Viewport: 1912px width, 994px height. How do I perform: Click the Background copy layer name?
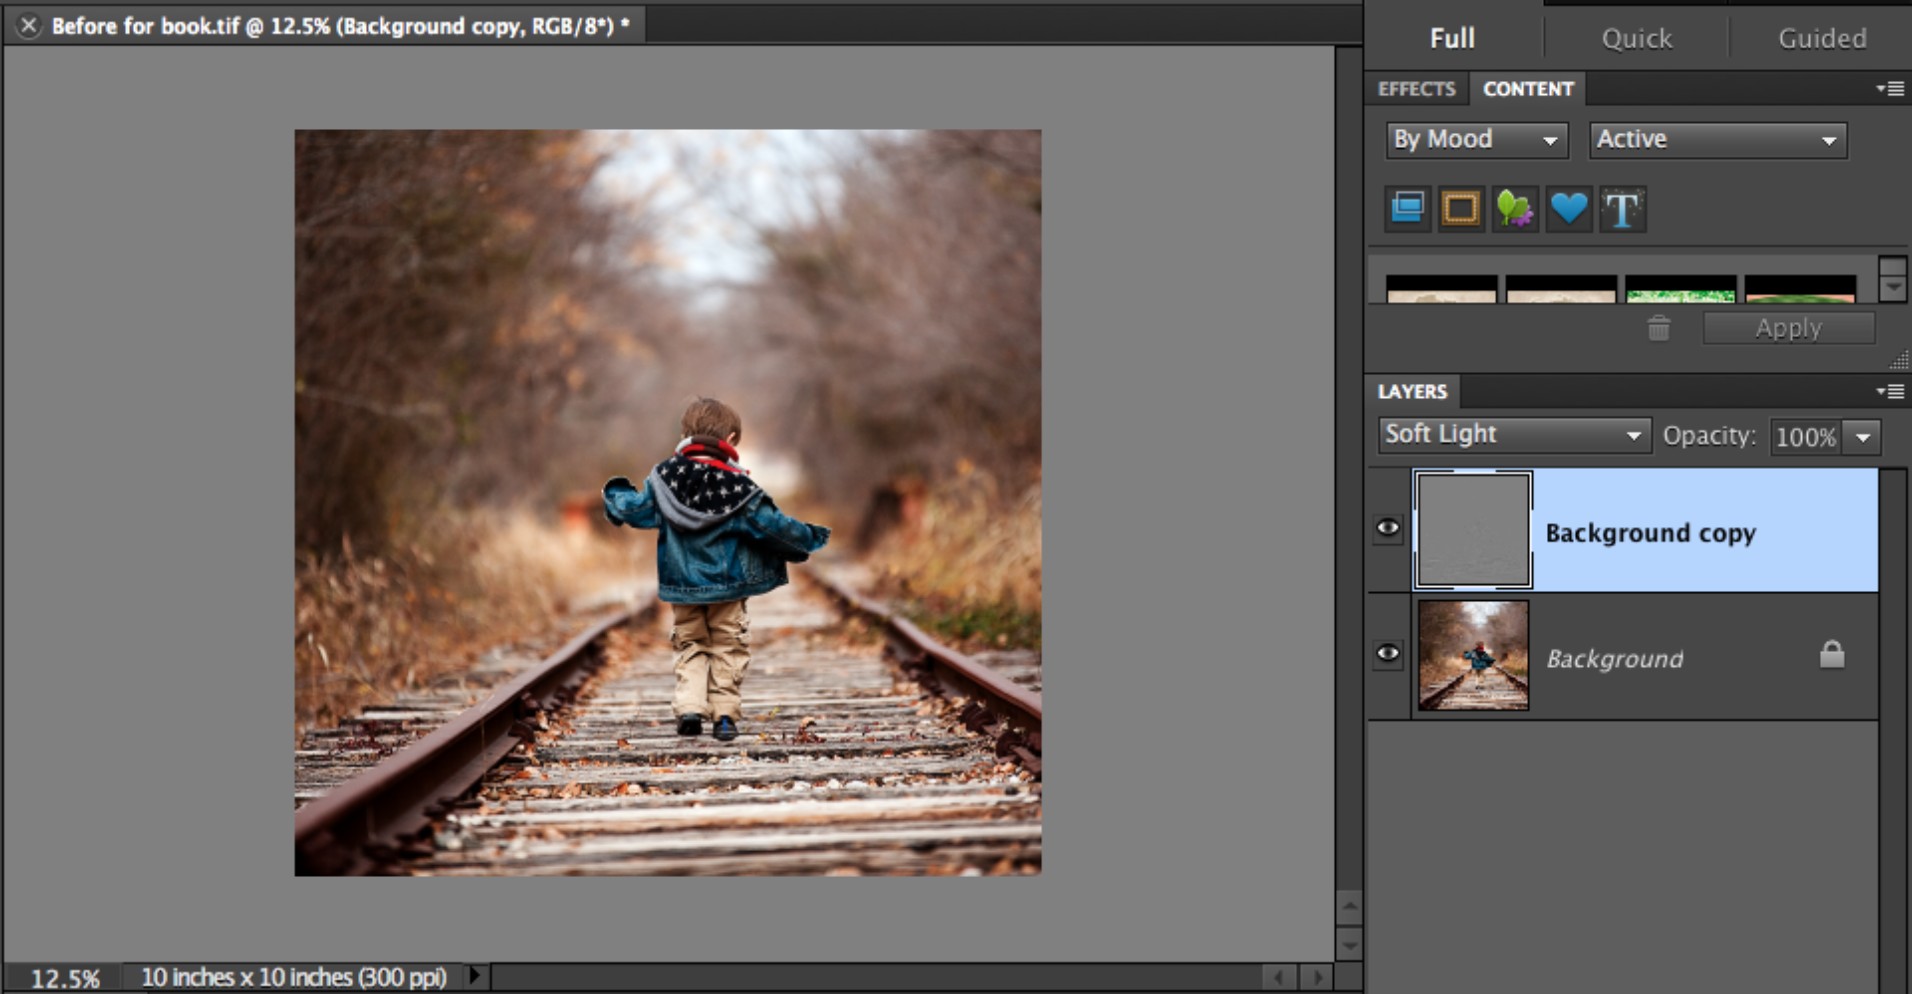pos(1650,533)
